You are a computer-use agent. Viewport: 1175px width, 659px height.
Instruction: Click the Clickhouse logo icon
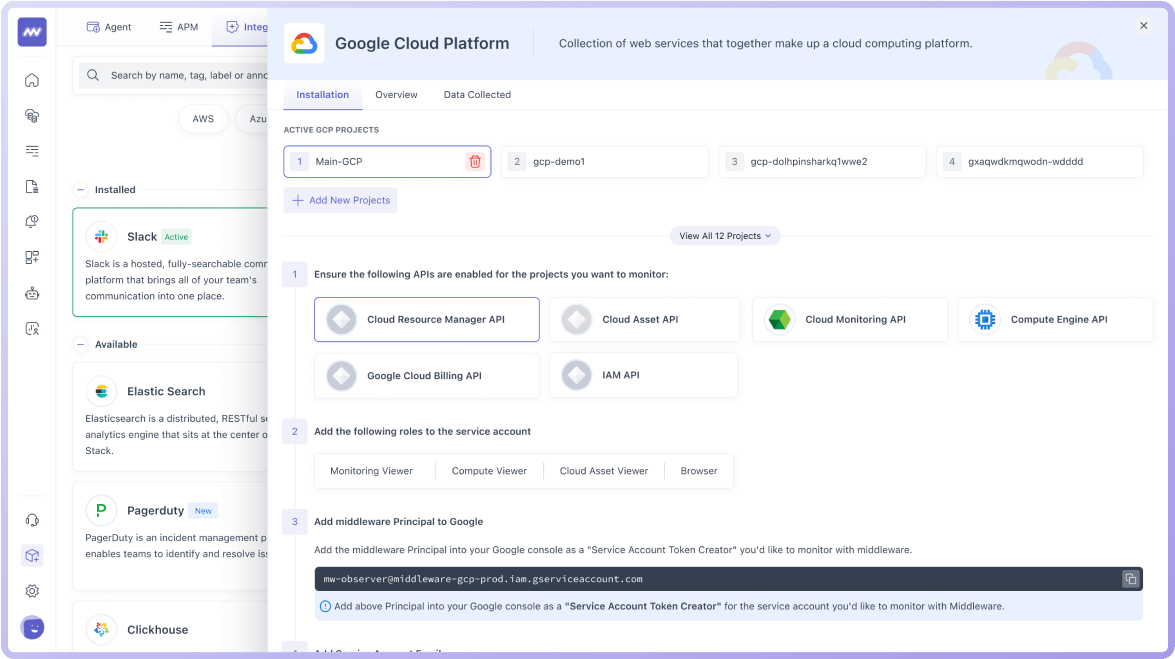click(x=101, y=630)
